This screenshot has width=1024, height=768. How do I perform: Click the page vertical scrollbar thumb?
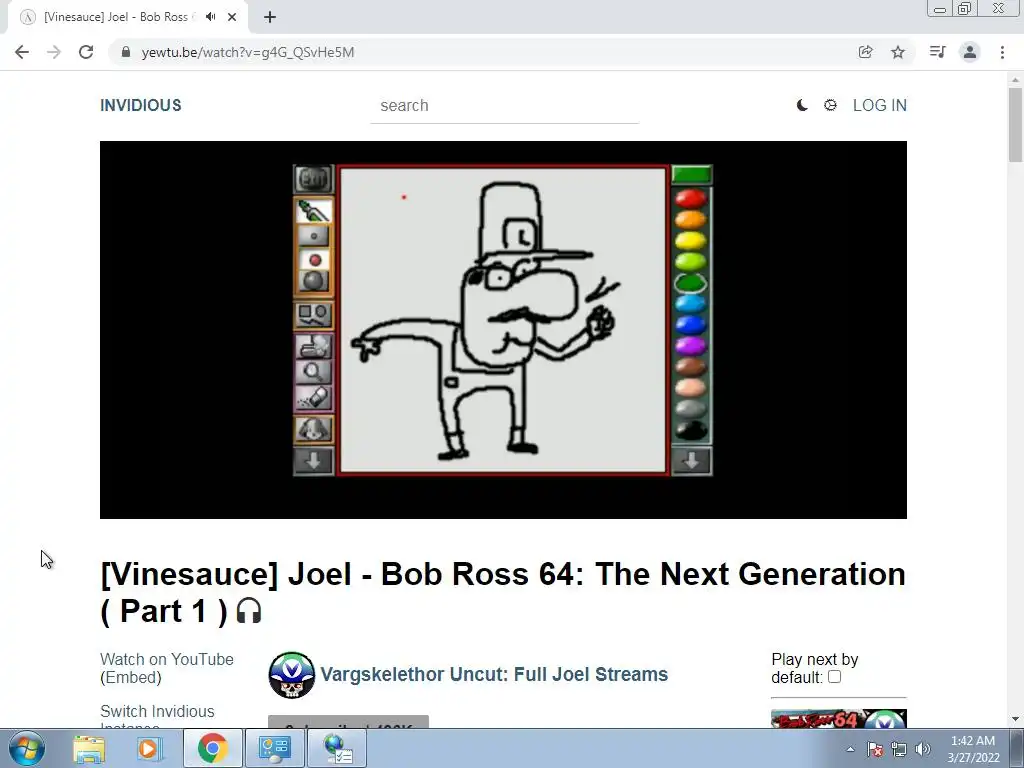pos(1015,124)
